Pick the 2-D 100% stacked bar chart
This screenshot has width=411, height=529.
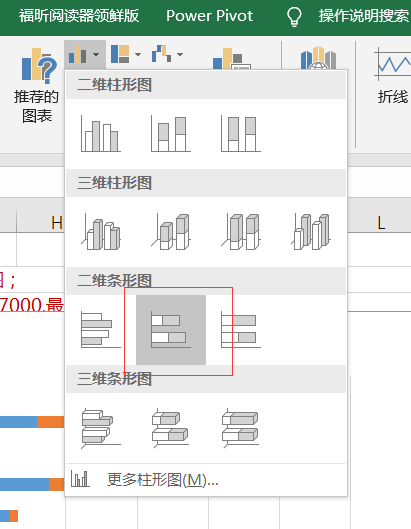click(241, 330)
